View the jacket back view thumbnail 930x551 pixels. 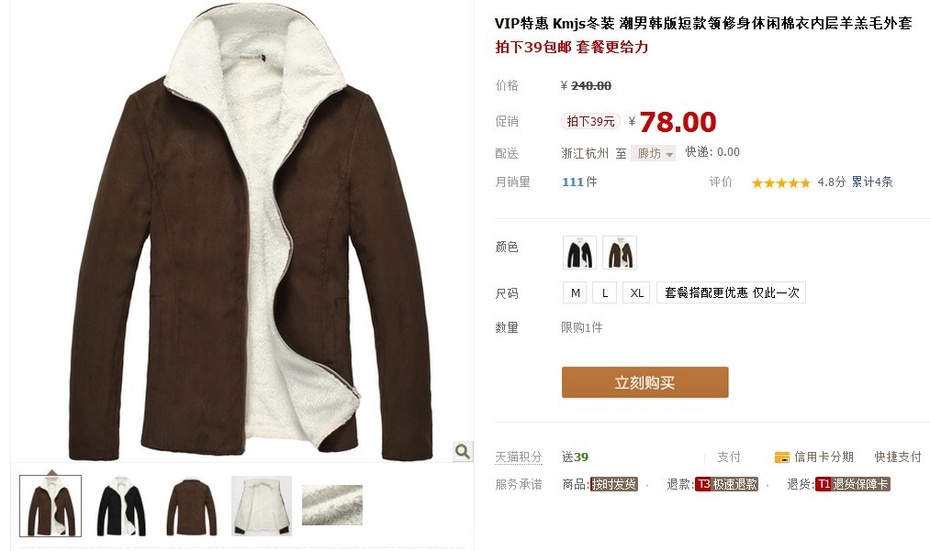tap(191, 506)
